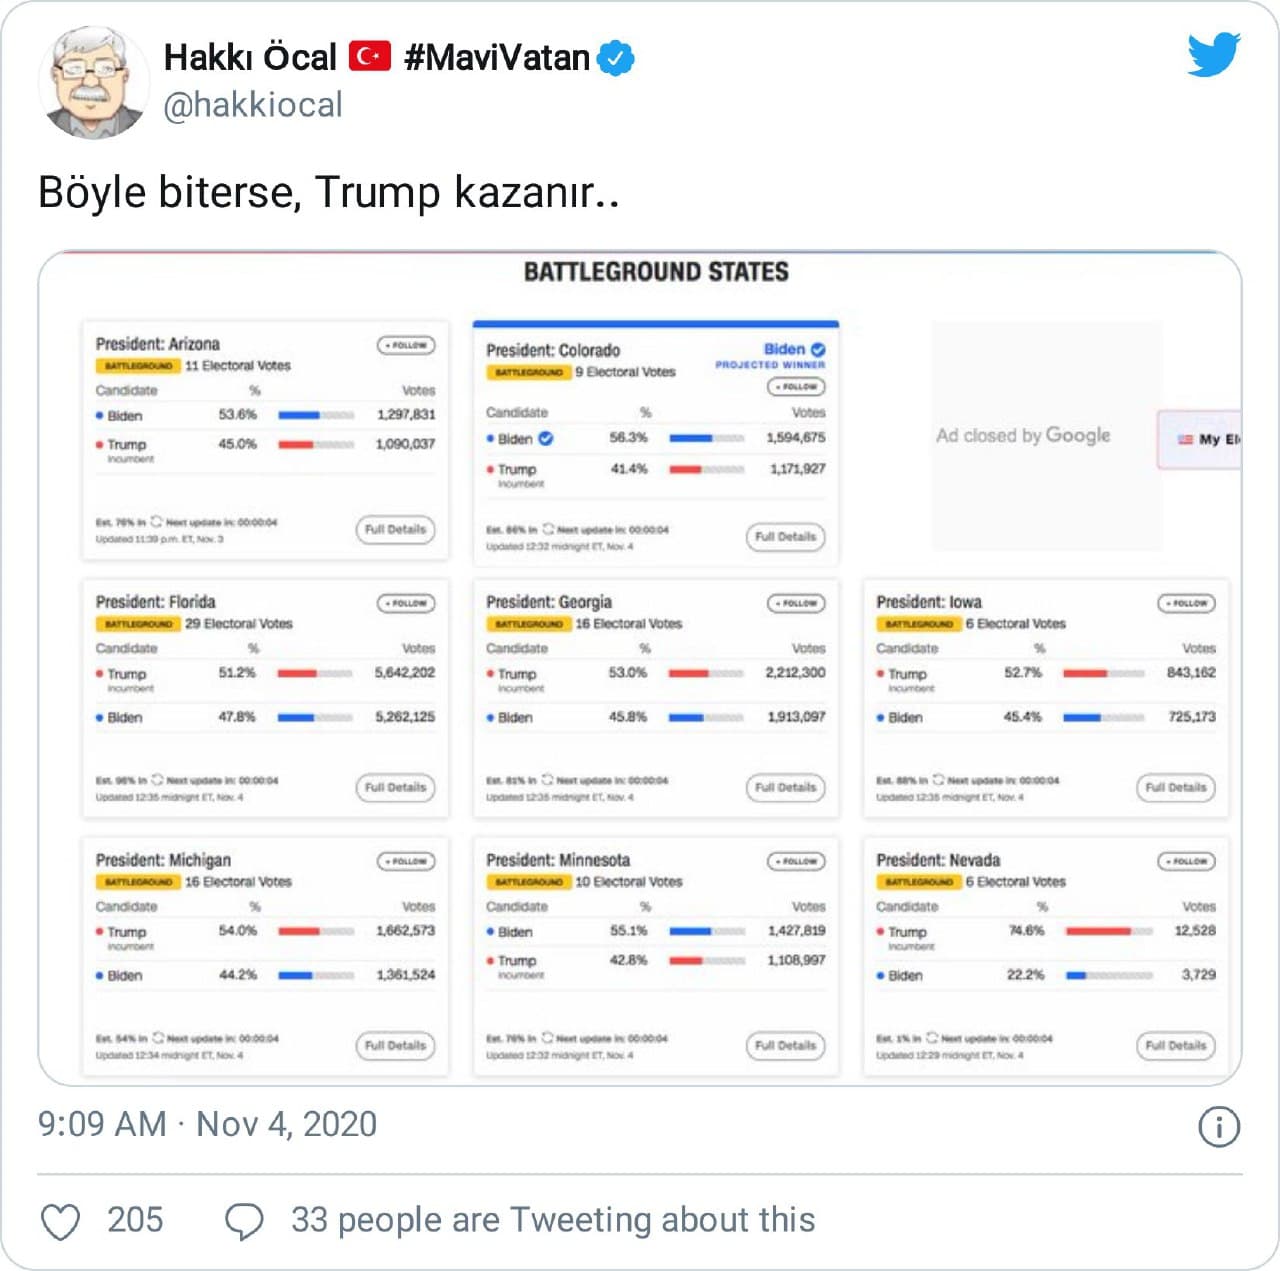Toggle Follow on the Arizona card
Viewport: 1280px width, 1271px height.
point(406,345)
